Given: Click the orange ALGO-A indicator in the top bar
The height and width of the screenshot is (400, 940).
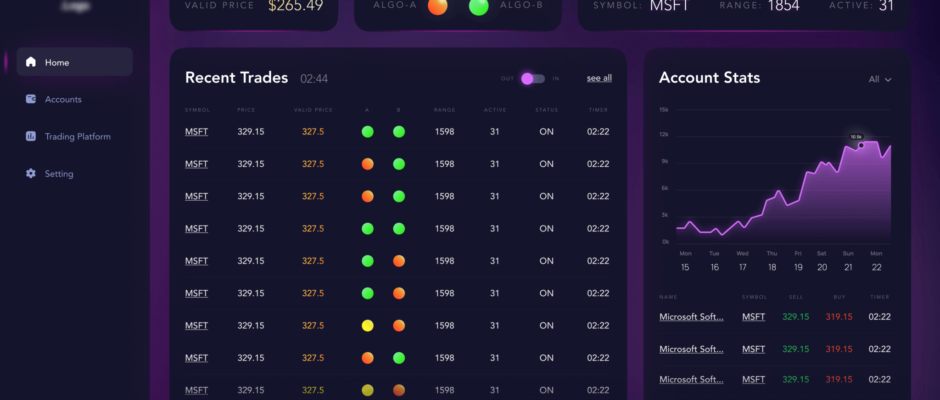Looking at the screenshot, I should point(437,7).
